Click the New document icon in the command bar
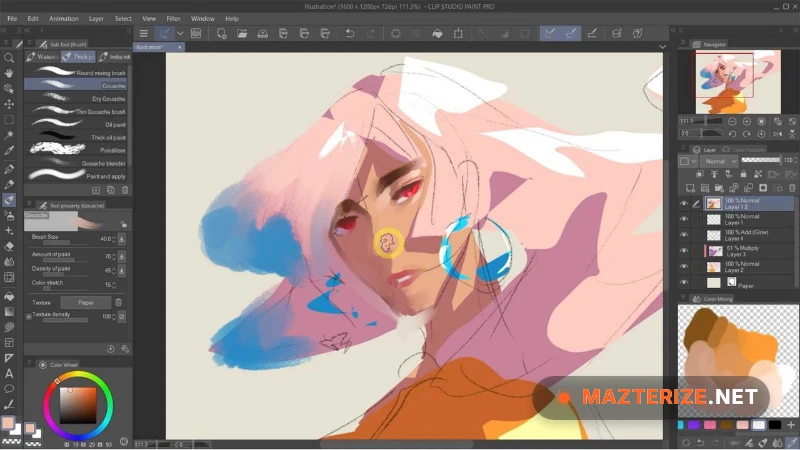Screen dimensions: 800x450 (x=221, y=34)
